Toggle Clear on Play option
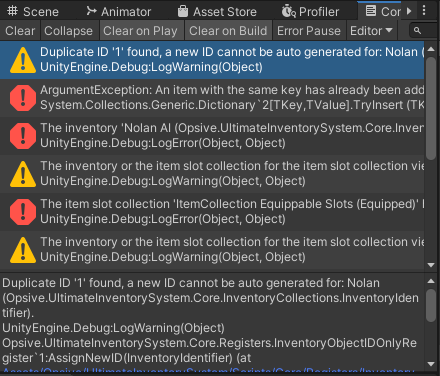This screenshot has height=376, width=440. point(140,31)
